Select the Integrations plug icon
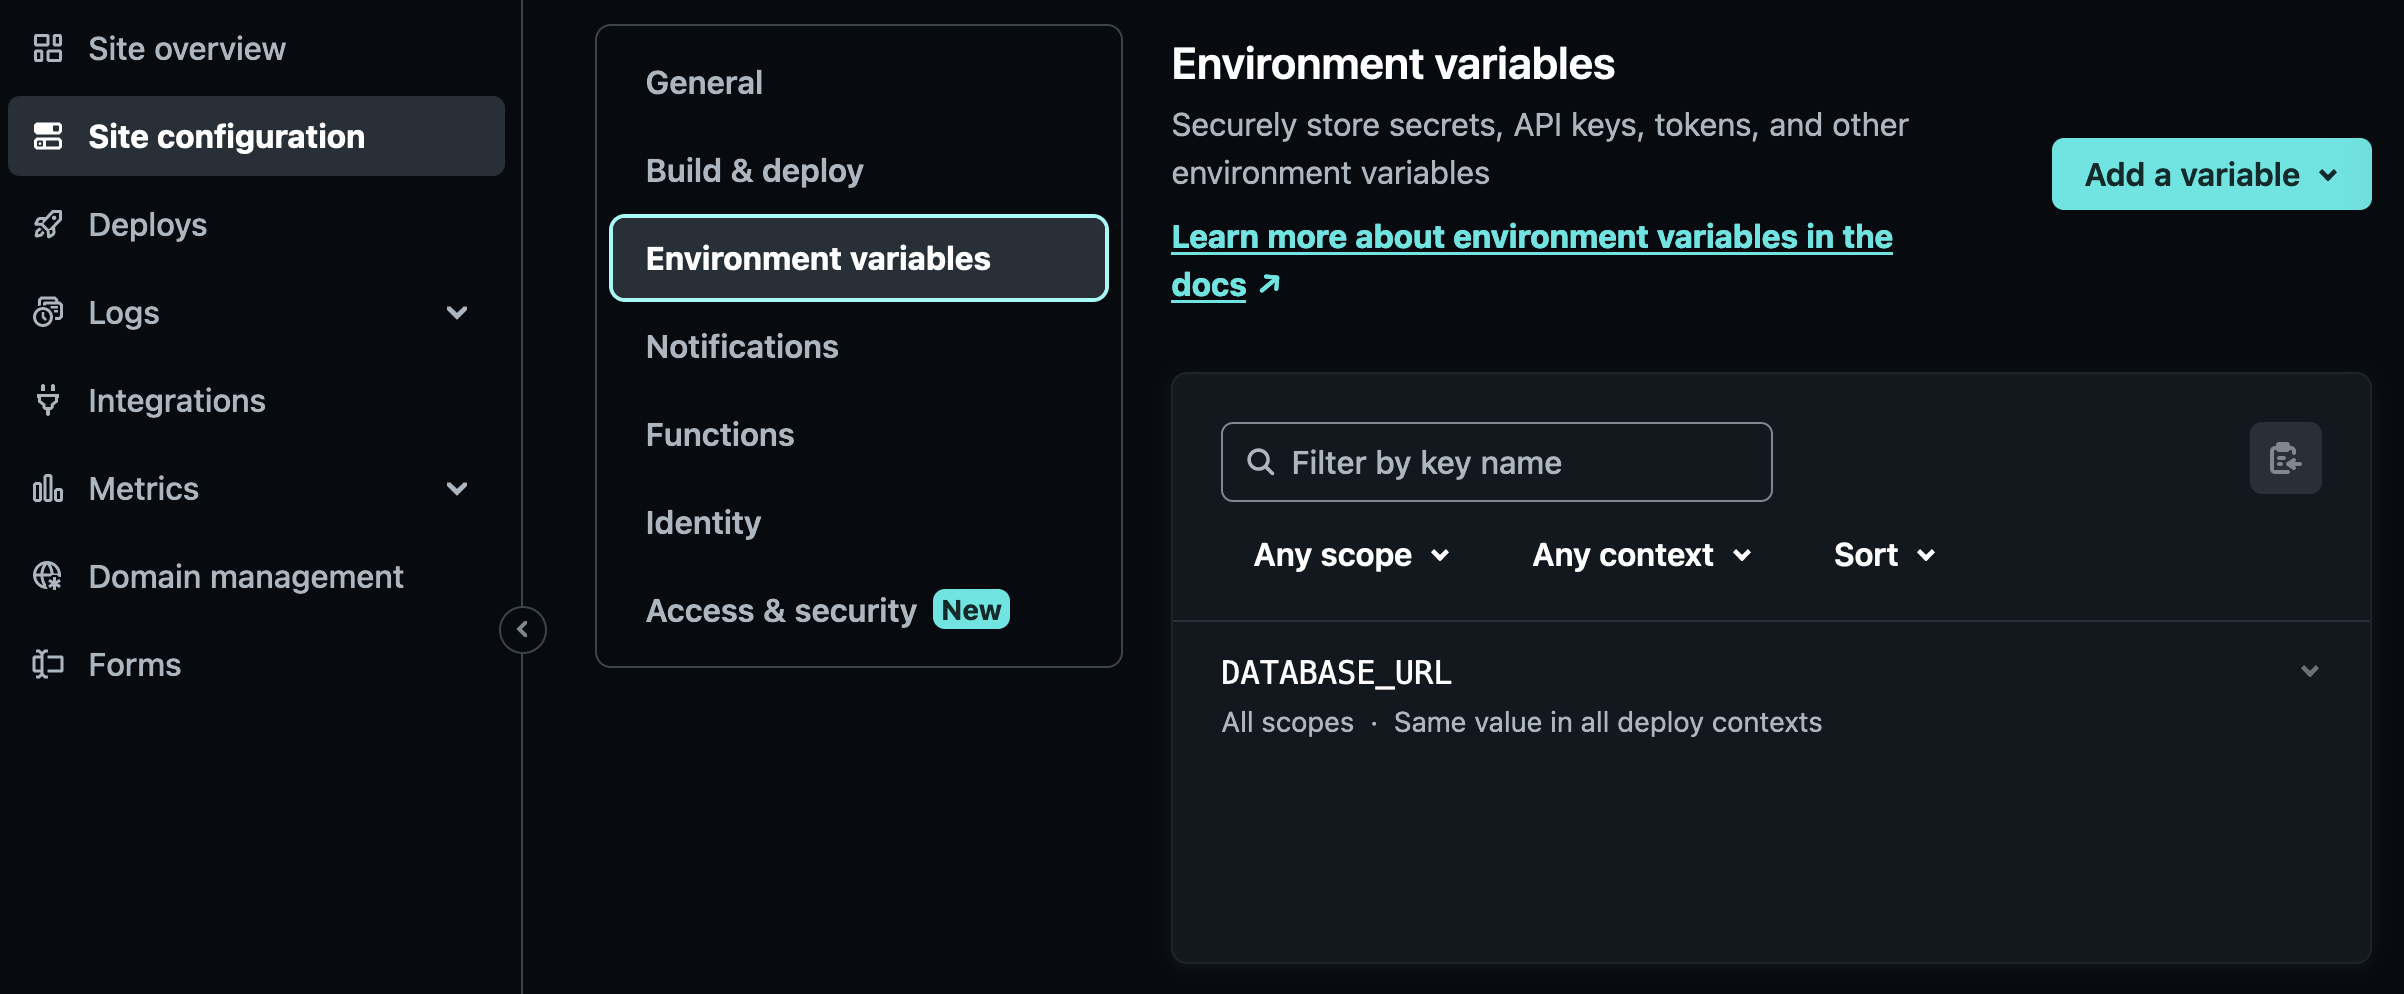Image resolution: width=2404 pixels, height=994 pixels. tap(47, 400)
